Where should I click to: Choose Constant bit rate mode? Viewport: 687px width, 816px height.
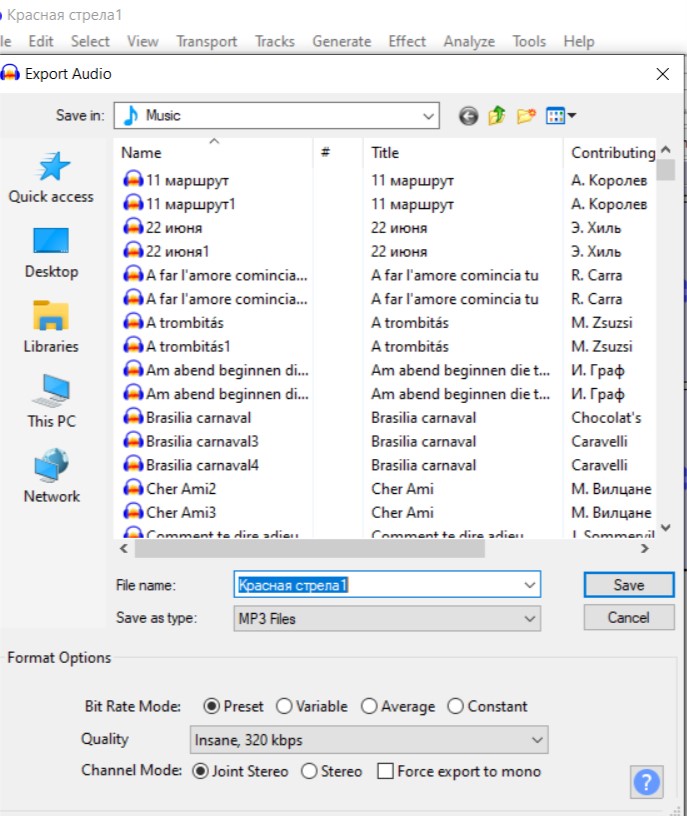(456, 706)
